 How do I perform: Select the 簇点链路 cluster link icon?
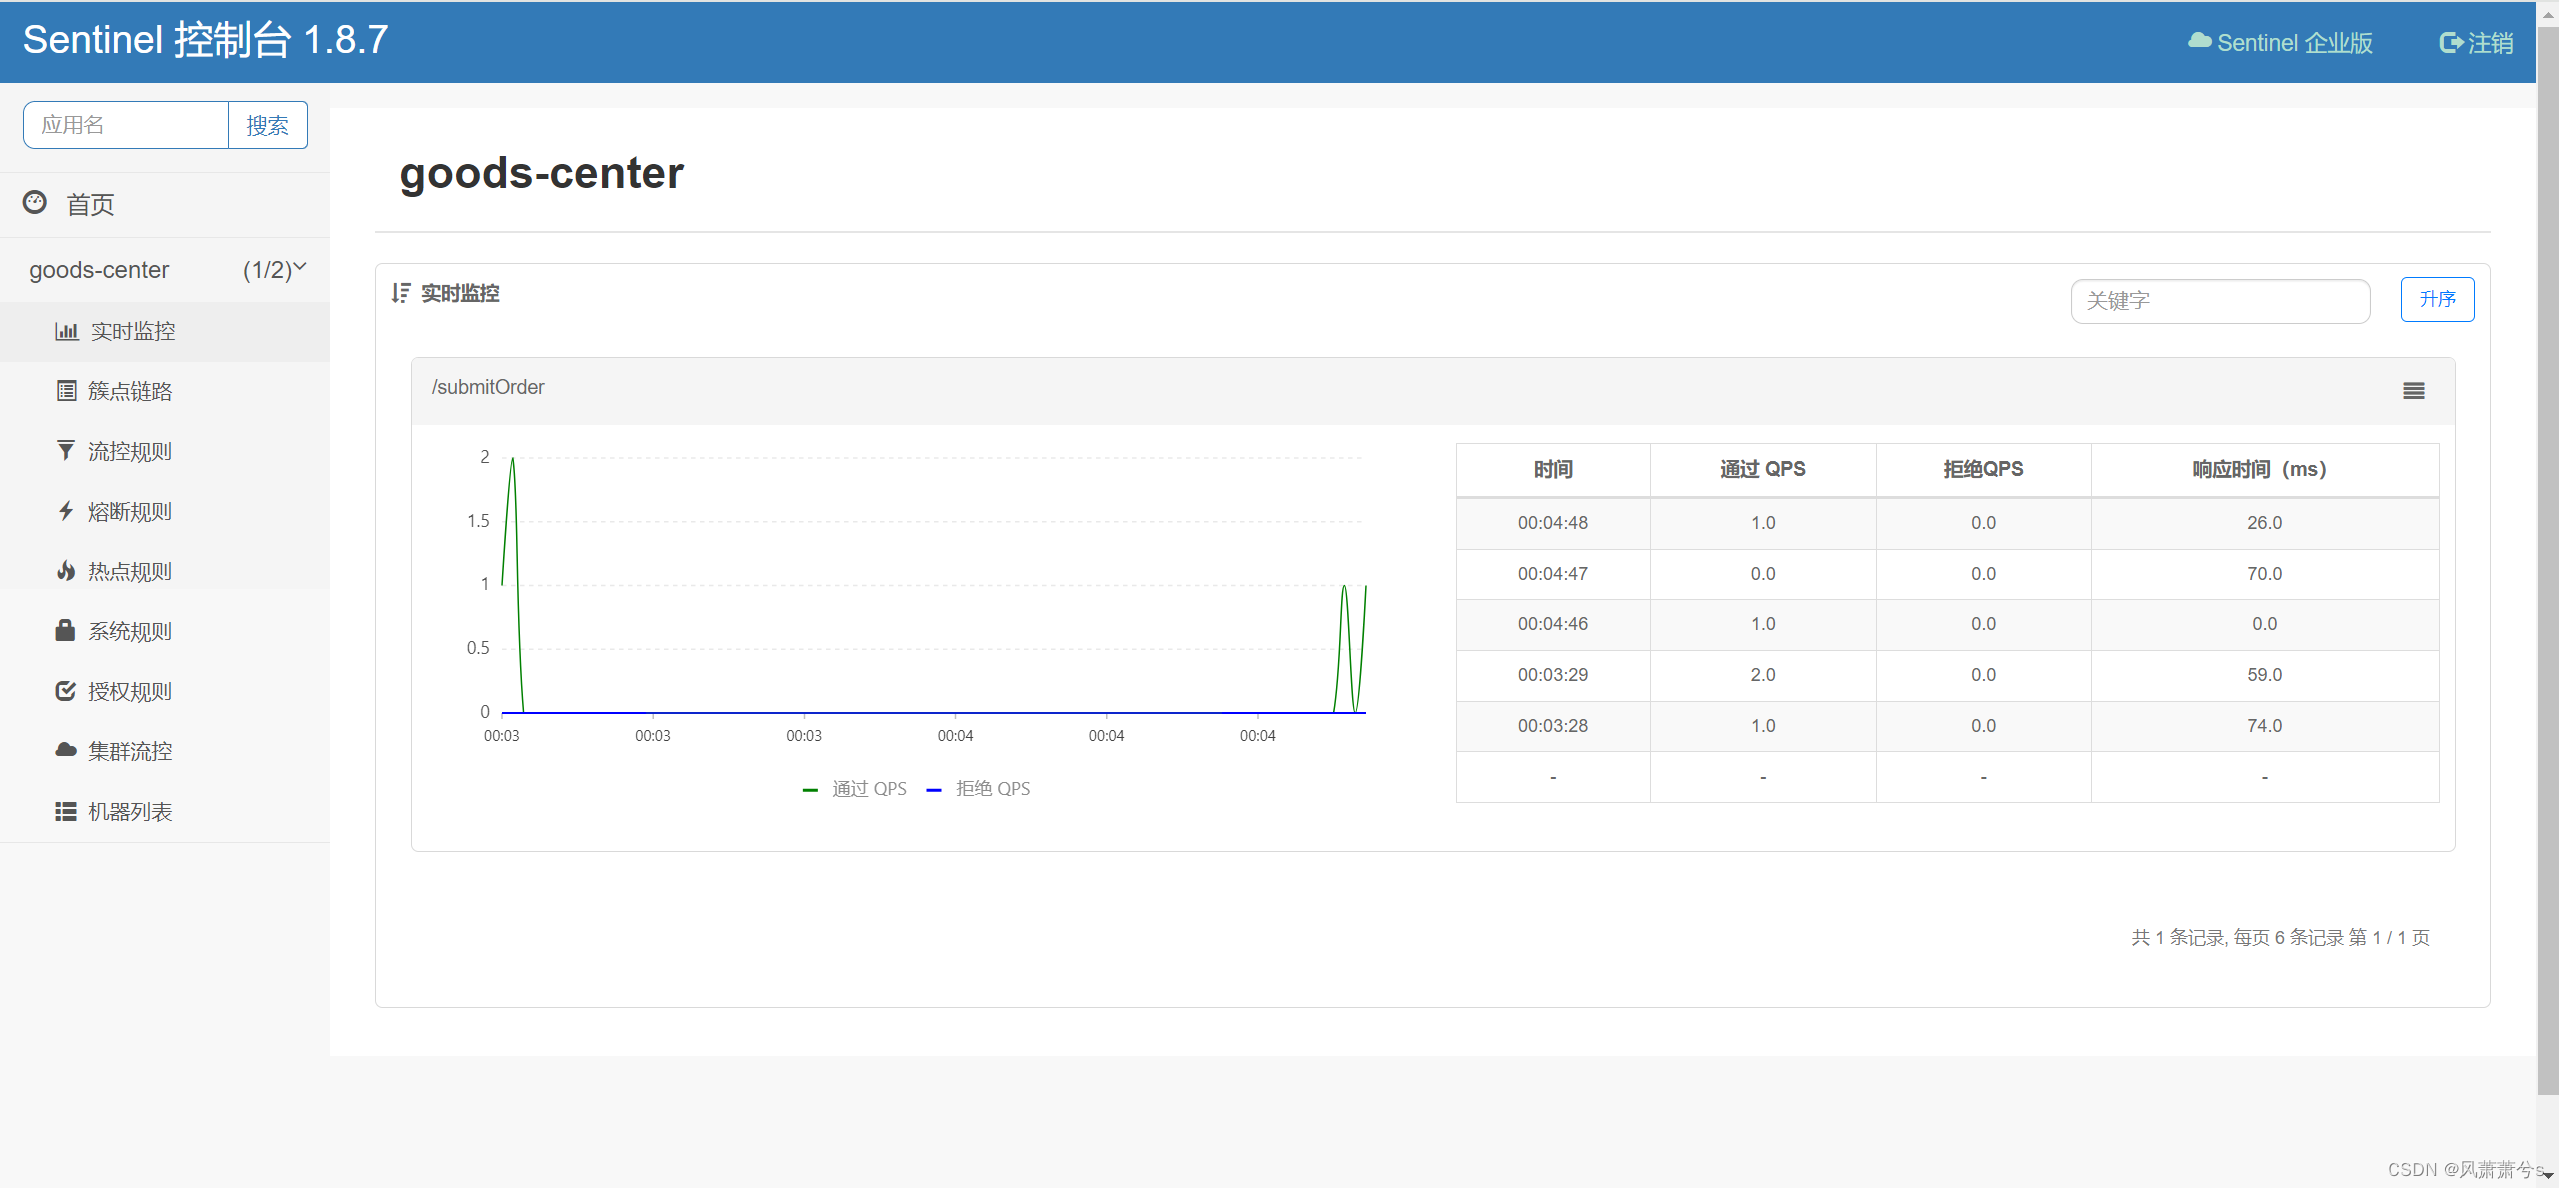pos(66,391)
